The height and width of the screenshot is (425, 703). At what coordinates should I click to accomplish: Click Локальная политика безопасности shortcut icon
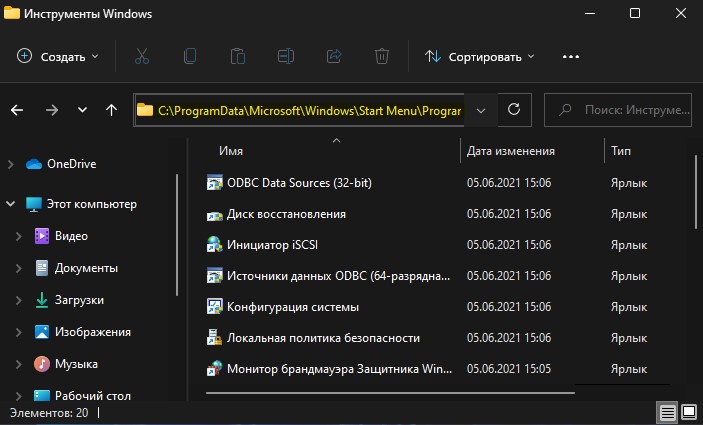(214, 338)
